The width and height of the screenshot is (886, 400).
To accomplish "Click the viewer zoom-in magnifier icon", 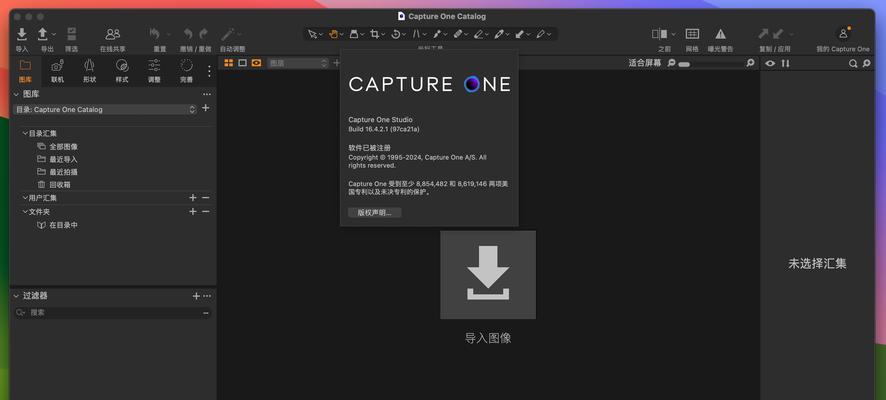I will 750,63.
